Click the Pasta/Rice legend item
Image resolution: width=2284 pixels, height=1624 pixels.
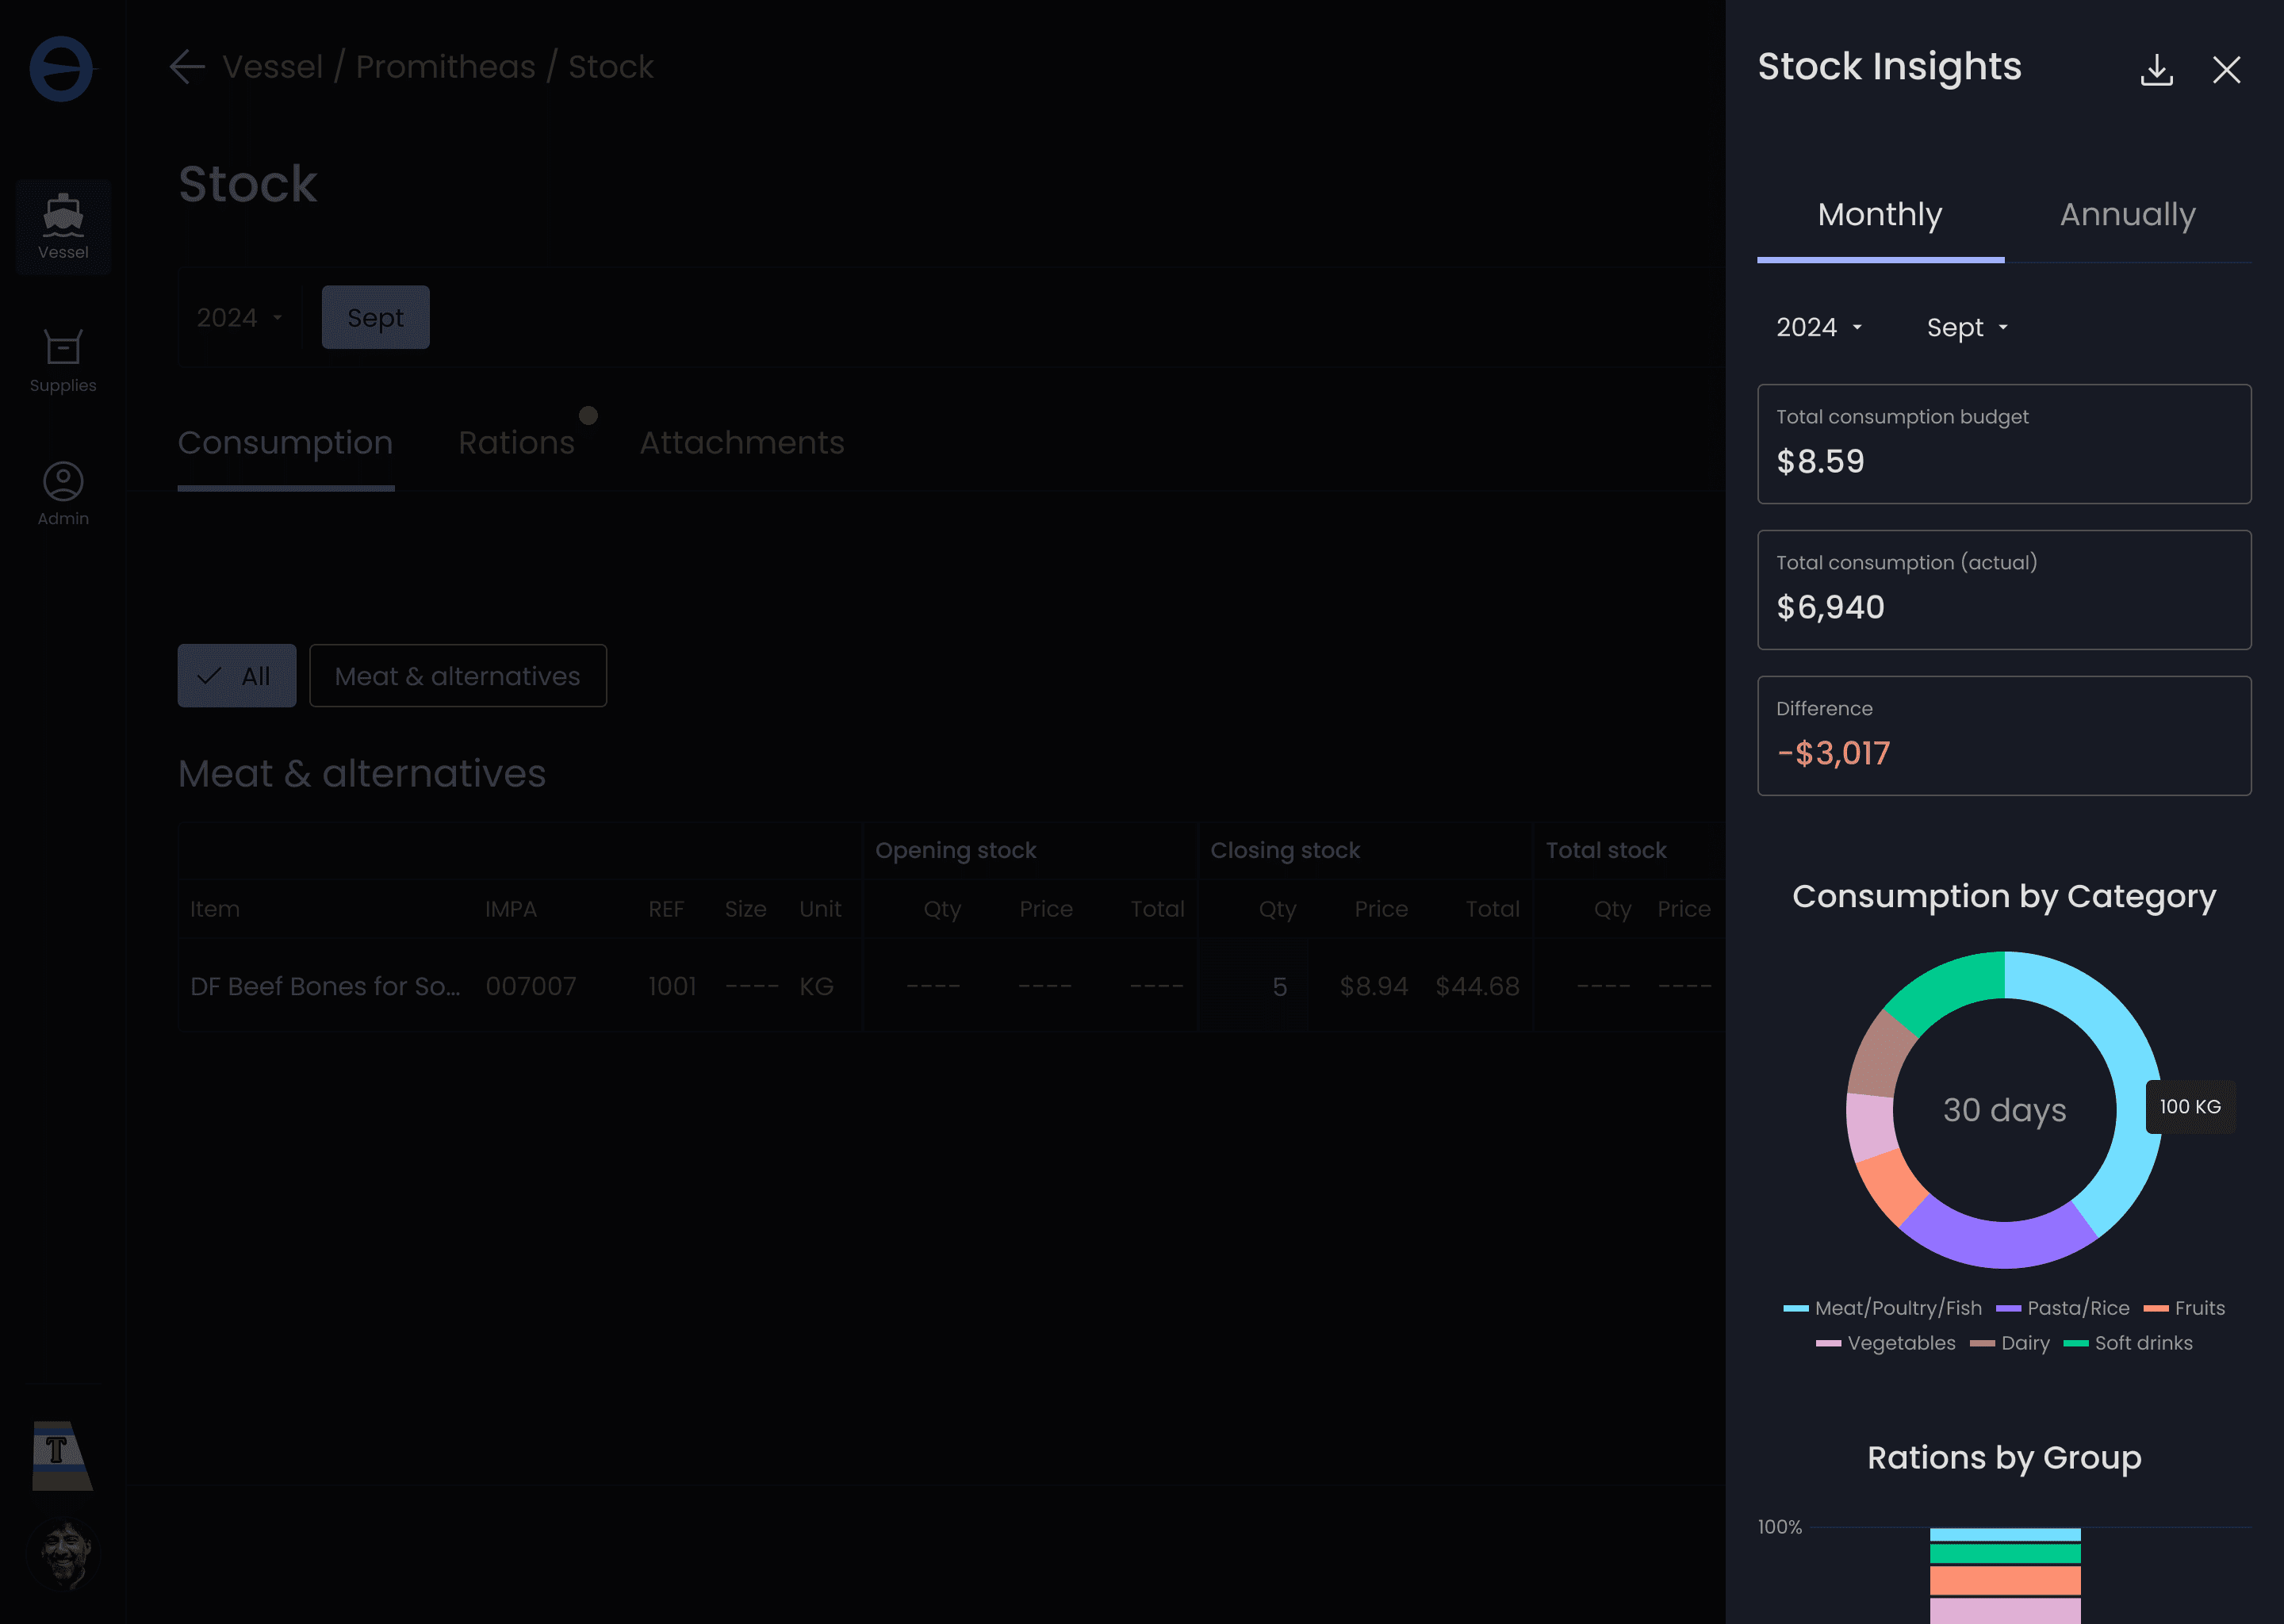(2063, 1308)
